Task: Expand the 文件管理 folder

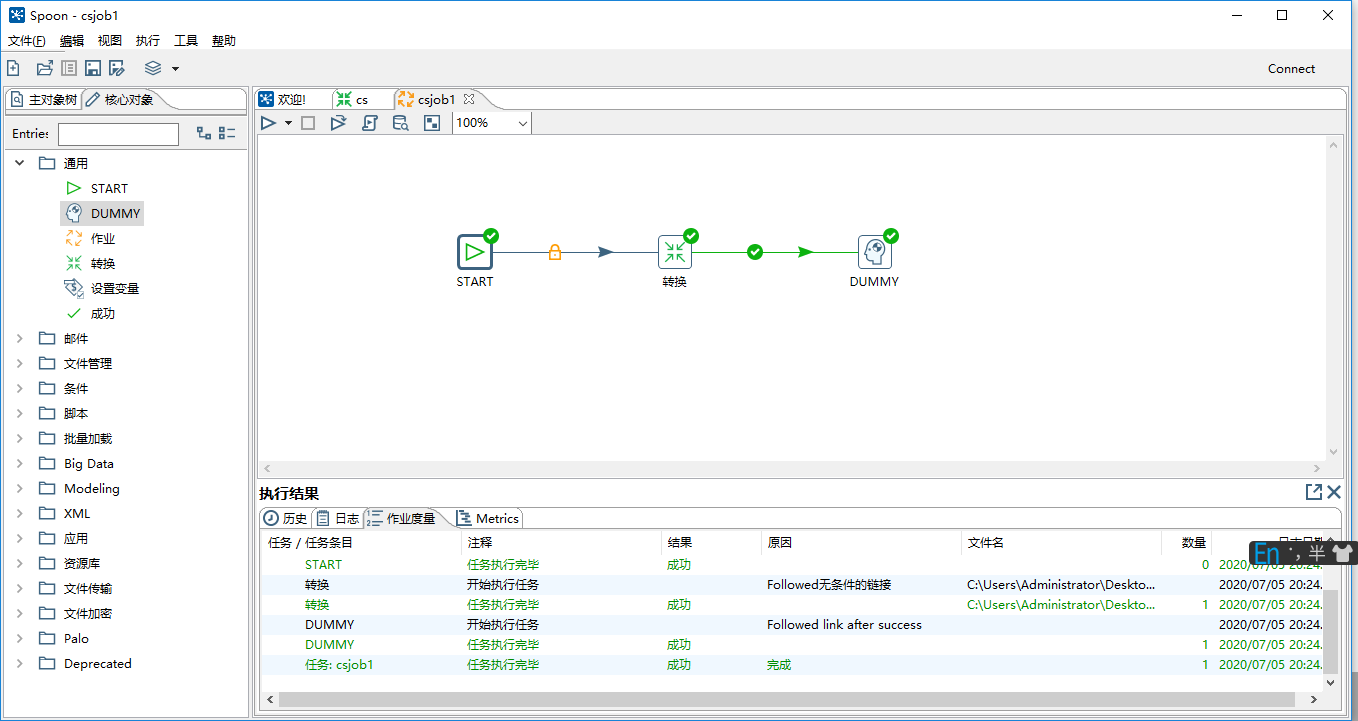Action: tap(19, 363)
